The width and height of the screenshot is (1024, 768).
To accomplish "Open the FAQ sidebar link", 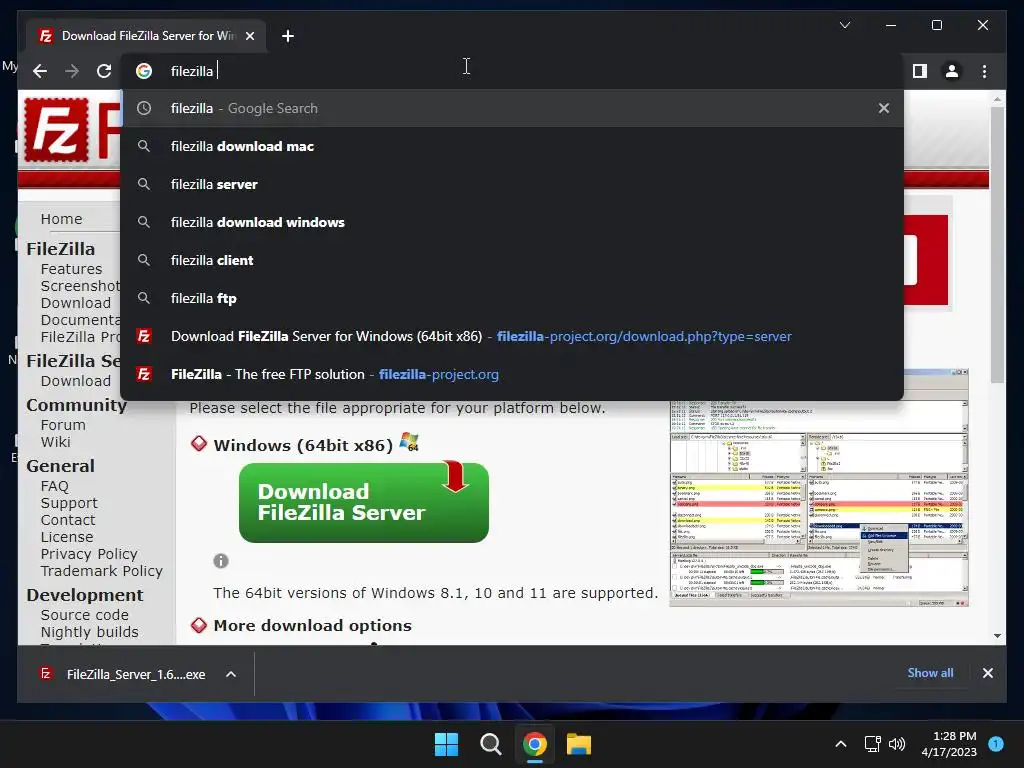I will [x=54, y=486].
